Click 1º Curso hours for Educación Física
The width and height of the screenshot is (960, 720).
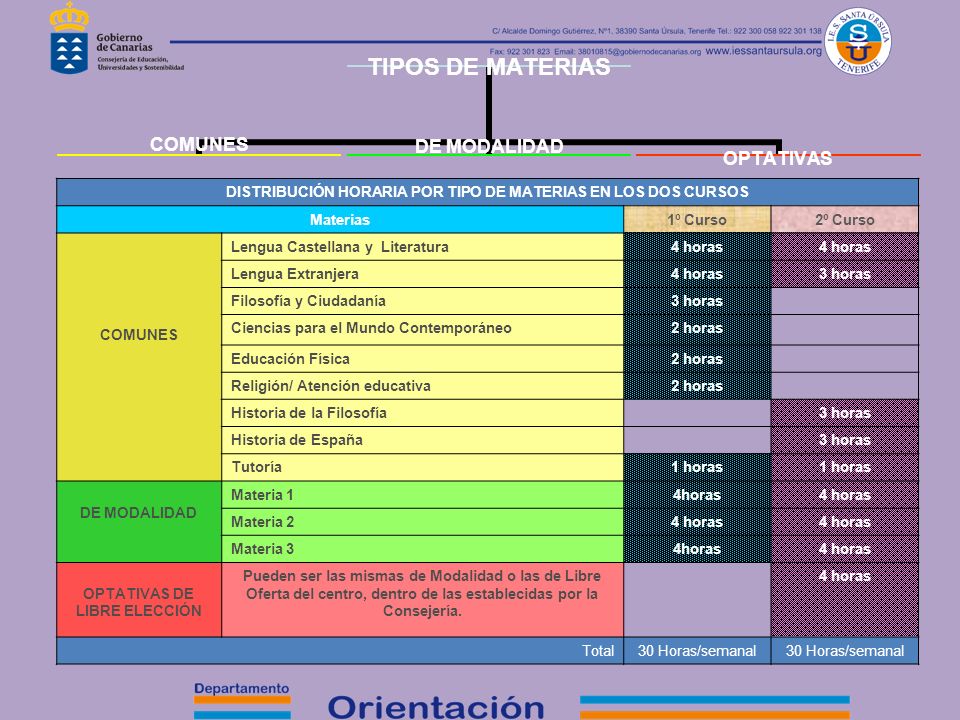tap(697, 359)
